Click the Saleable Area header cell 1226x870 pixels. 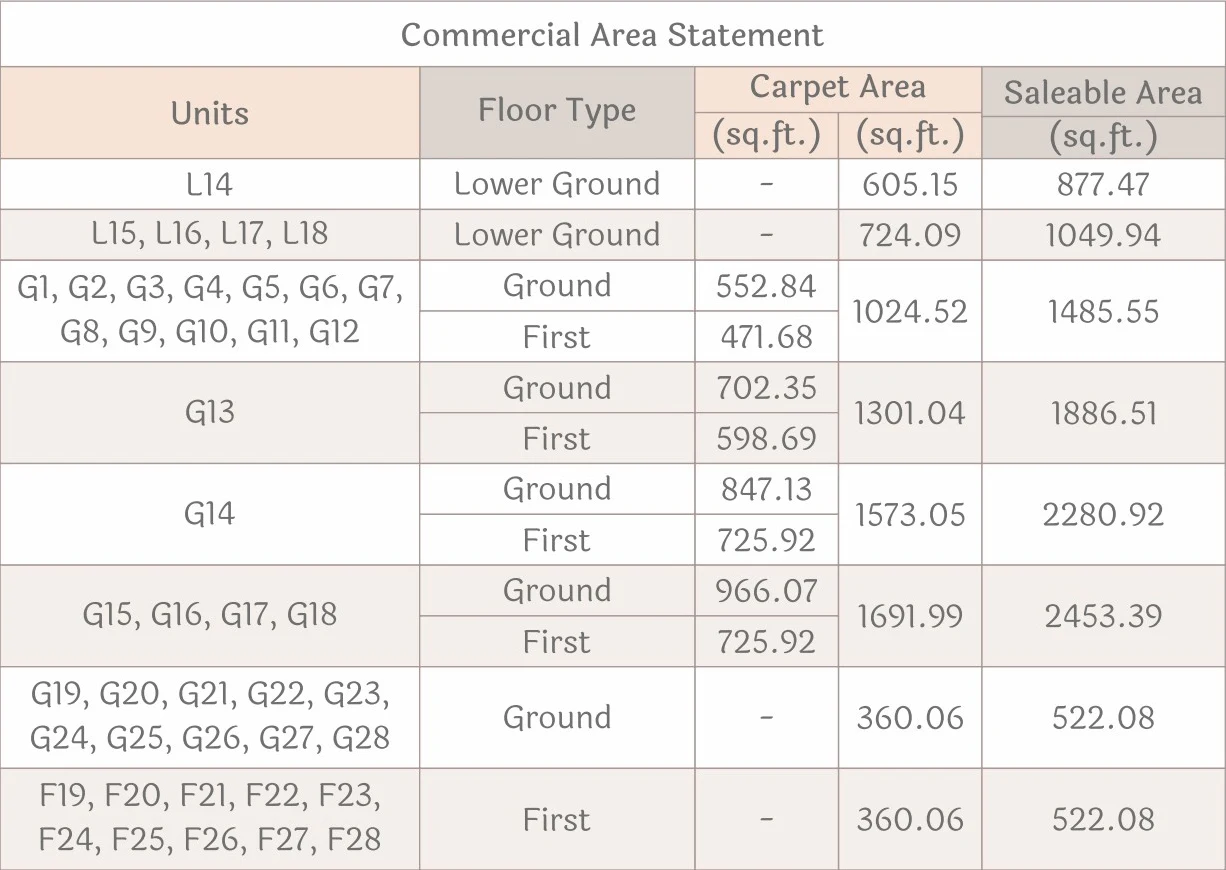tap(1103, 93)
